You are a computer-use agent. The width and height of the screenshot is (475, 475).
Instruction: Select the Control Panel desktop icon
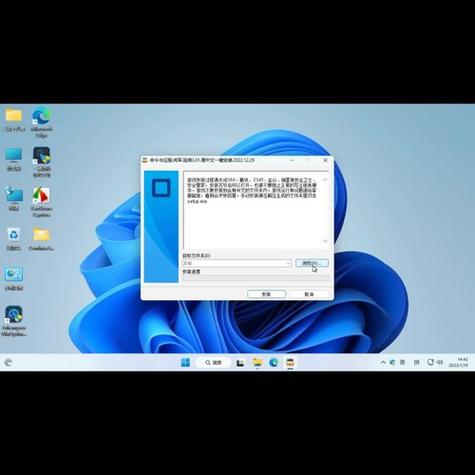[14, 275]
